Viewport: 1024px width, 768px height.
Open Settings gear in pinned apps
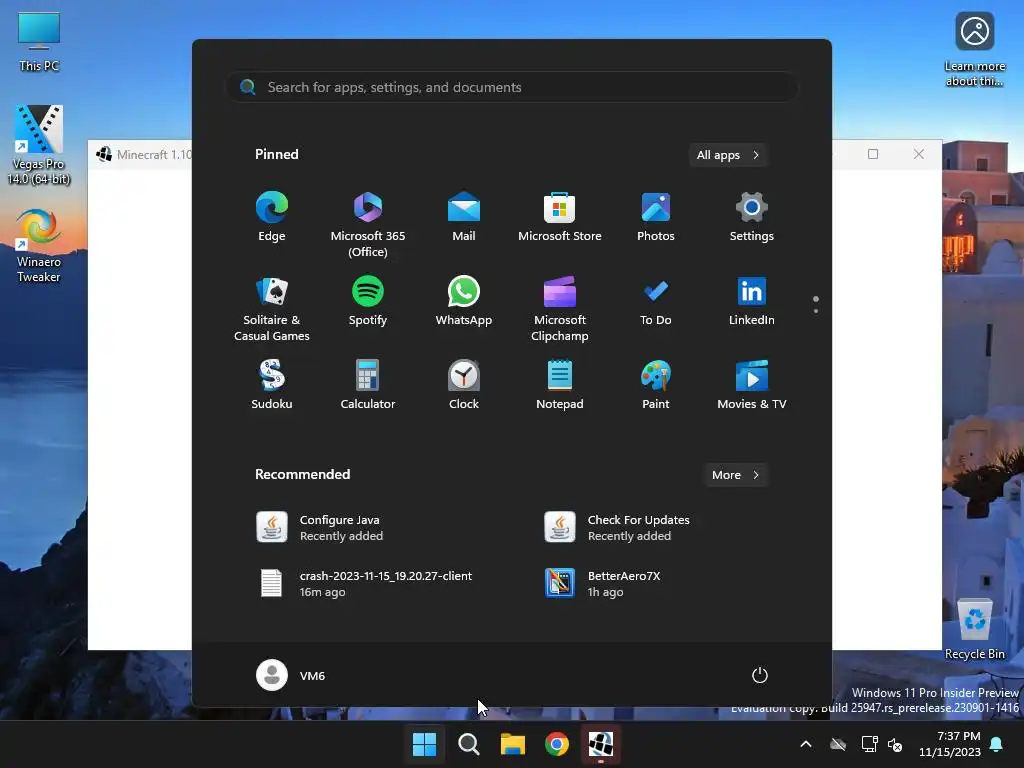click(752, 217)
